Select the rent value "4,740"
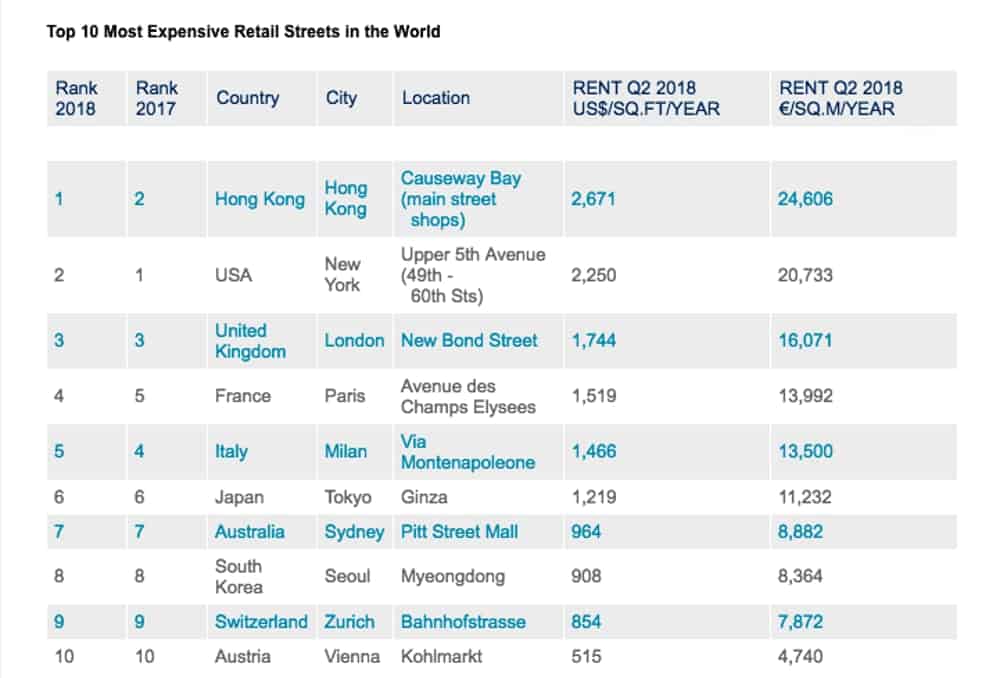Screen dimensions: 1000x678 (800, 656)
